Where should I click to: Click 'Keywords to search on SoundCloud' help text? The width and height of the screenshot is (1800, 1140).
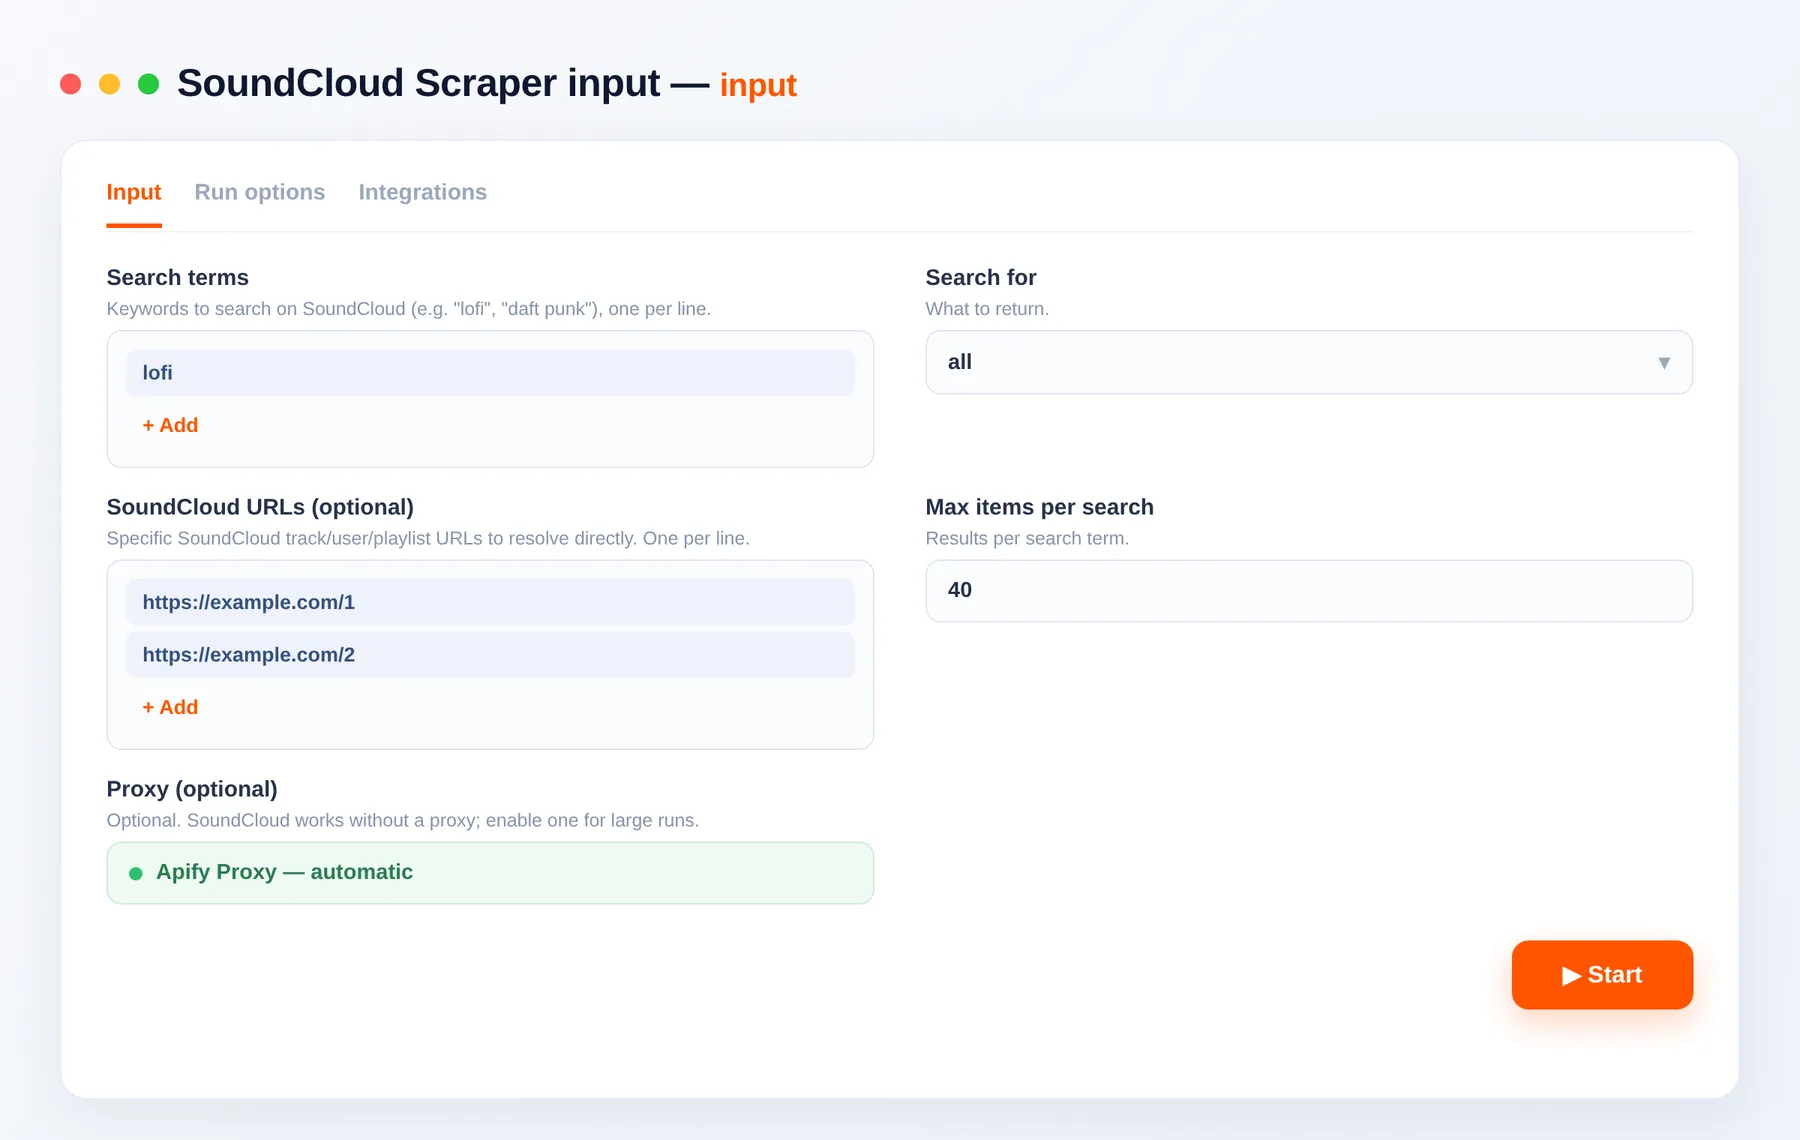(408, 309)
